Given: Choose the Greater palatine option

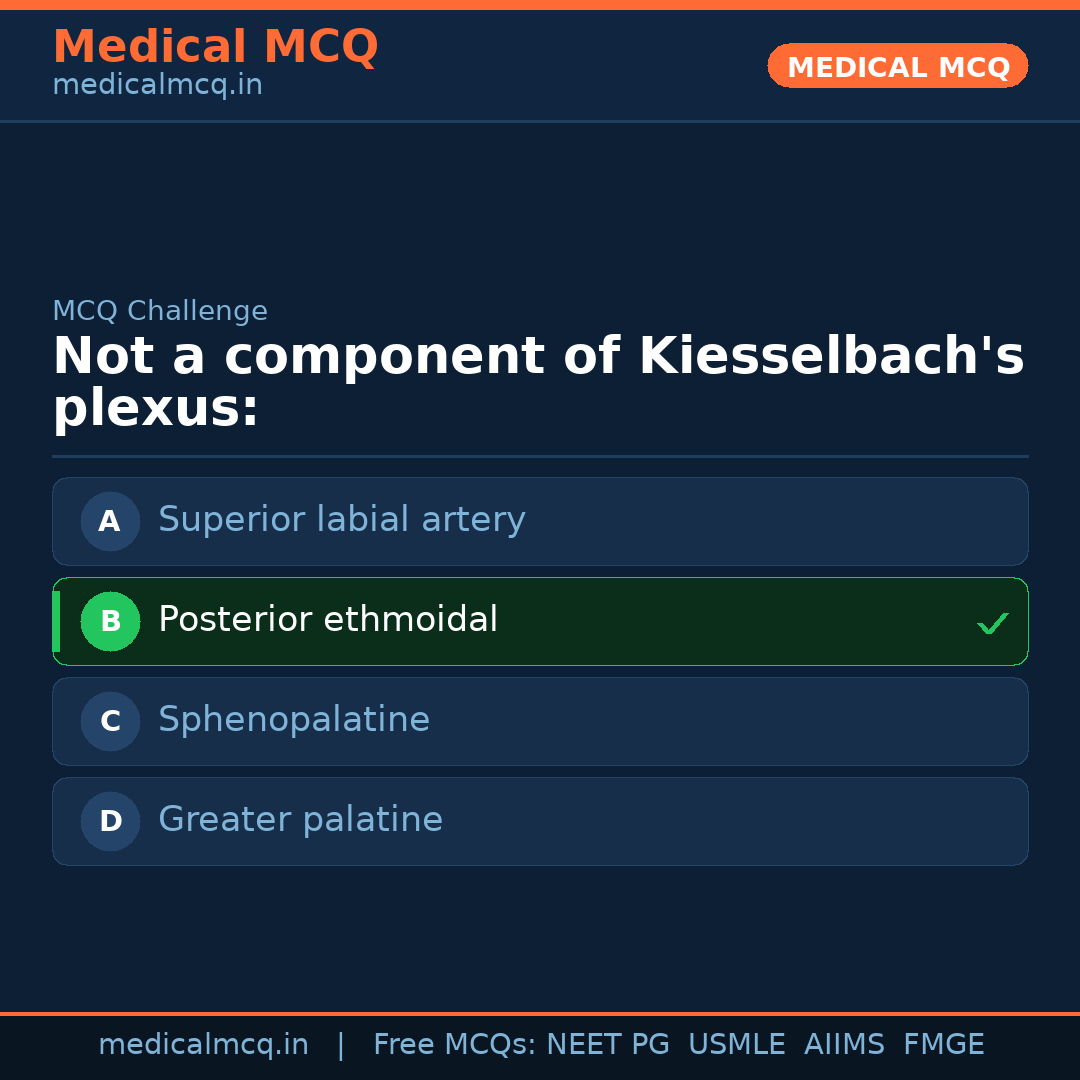Looking at the screenshot, I should 300,820.
